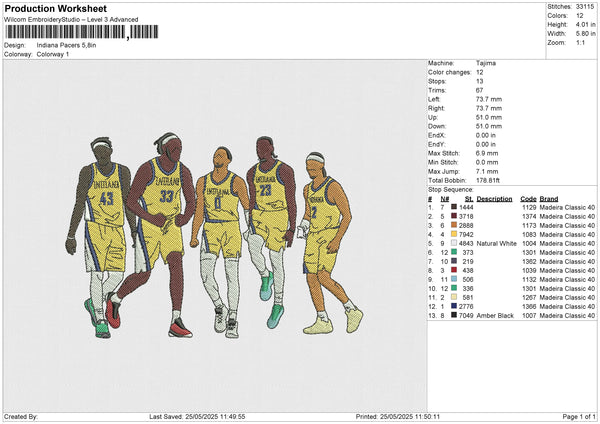This screenshot has width=600, height=424.
Task: Click the Machine value "Tajima"
Action: 486,63
